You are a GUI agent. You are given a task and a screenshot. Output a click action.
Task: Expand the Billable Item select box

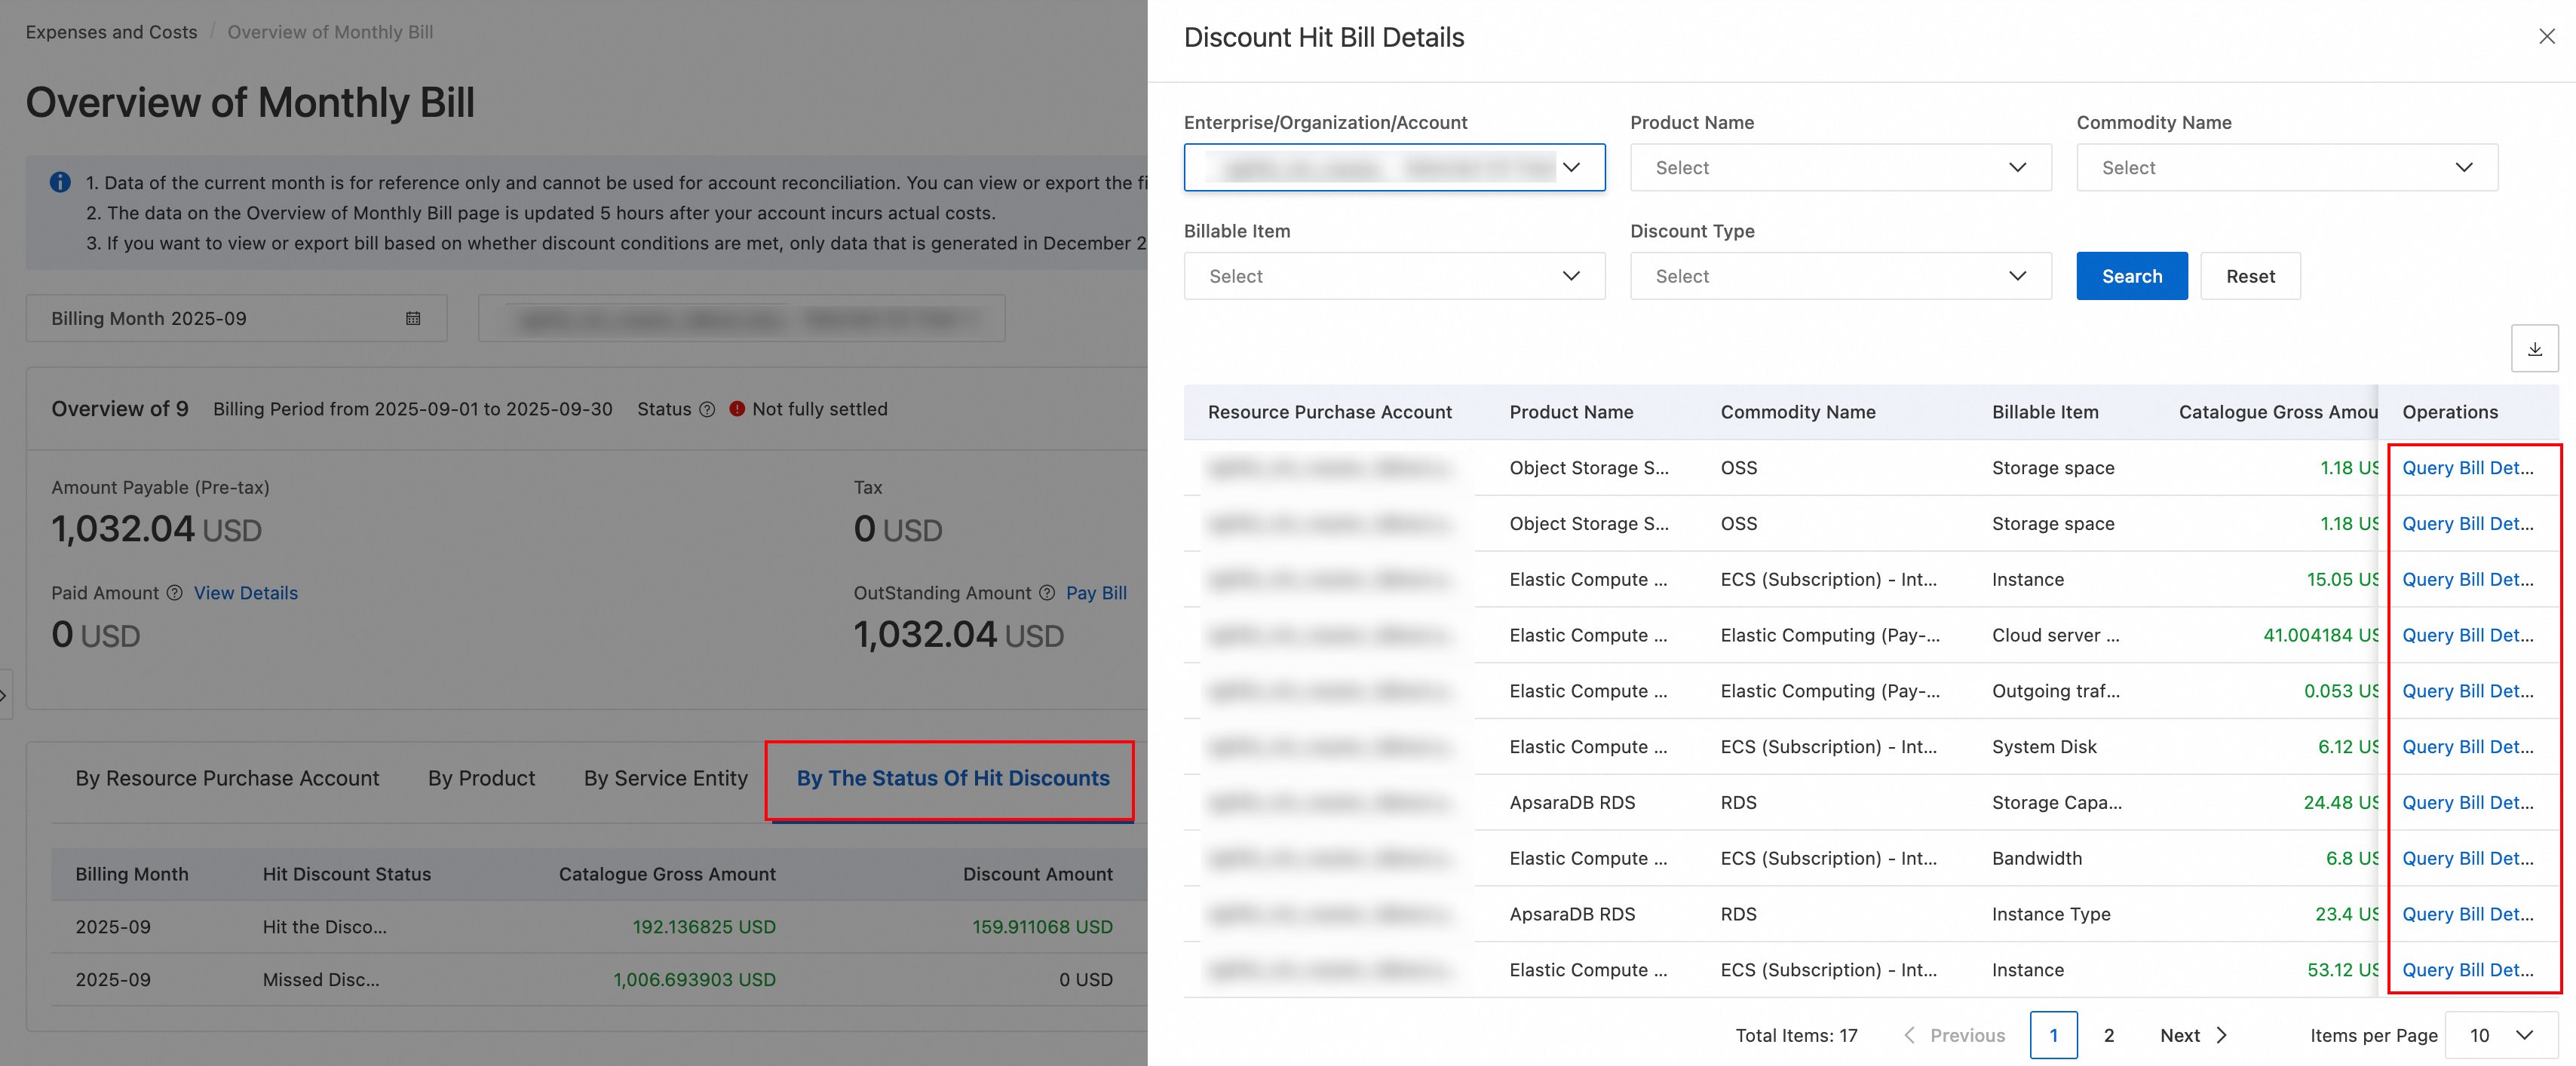click(1394, 276)
